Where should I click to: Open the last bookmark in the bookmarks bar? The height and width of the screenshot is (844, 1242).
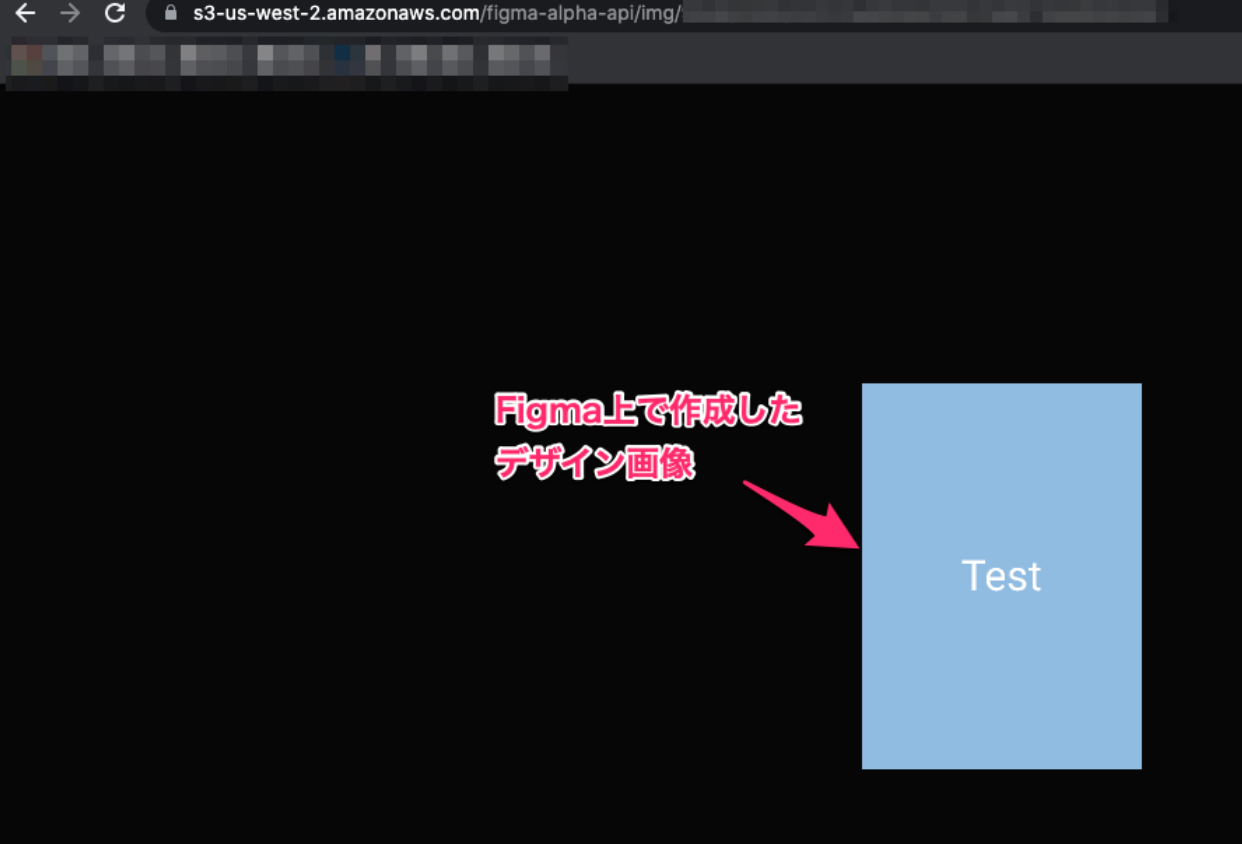pyautogui.click(x=518, y=60)
